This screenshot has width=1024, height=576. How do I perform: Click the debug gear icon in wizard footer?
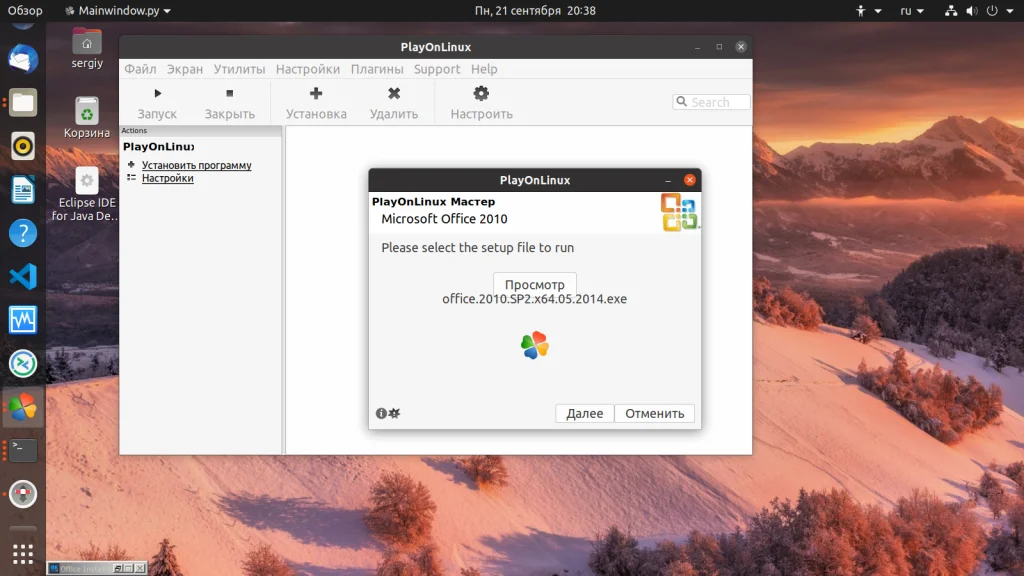(x=394, y=413)
